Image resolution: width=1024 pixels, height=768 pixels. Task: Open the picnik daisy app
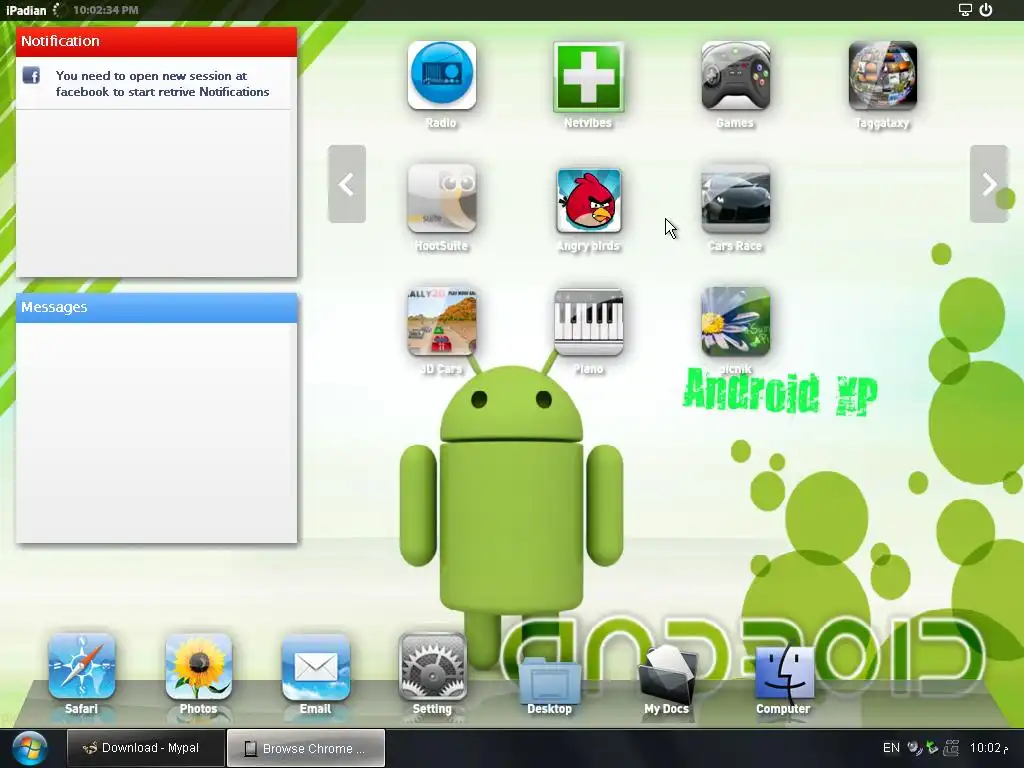pyautogui.click(x=735, y=322)
